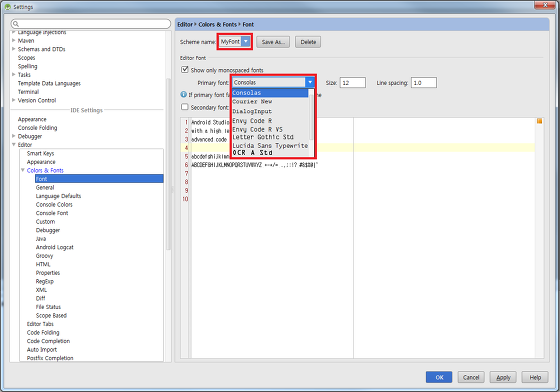Viewport: 560px width, 392px height.
Task: Click the Line spacing input field
Action: (424, 82)
